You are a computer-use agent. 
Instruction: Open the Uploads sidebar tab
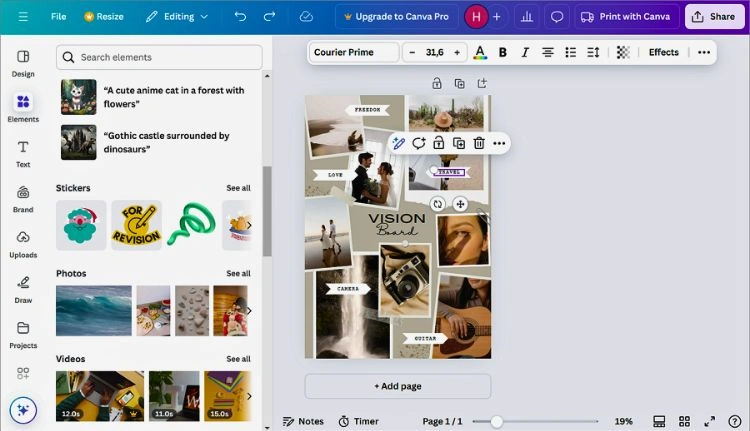coord(23,244)
